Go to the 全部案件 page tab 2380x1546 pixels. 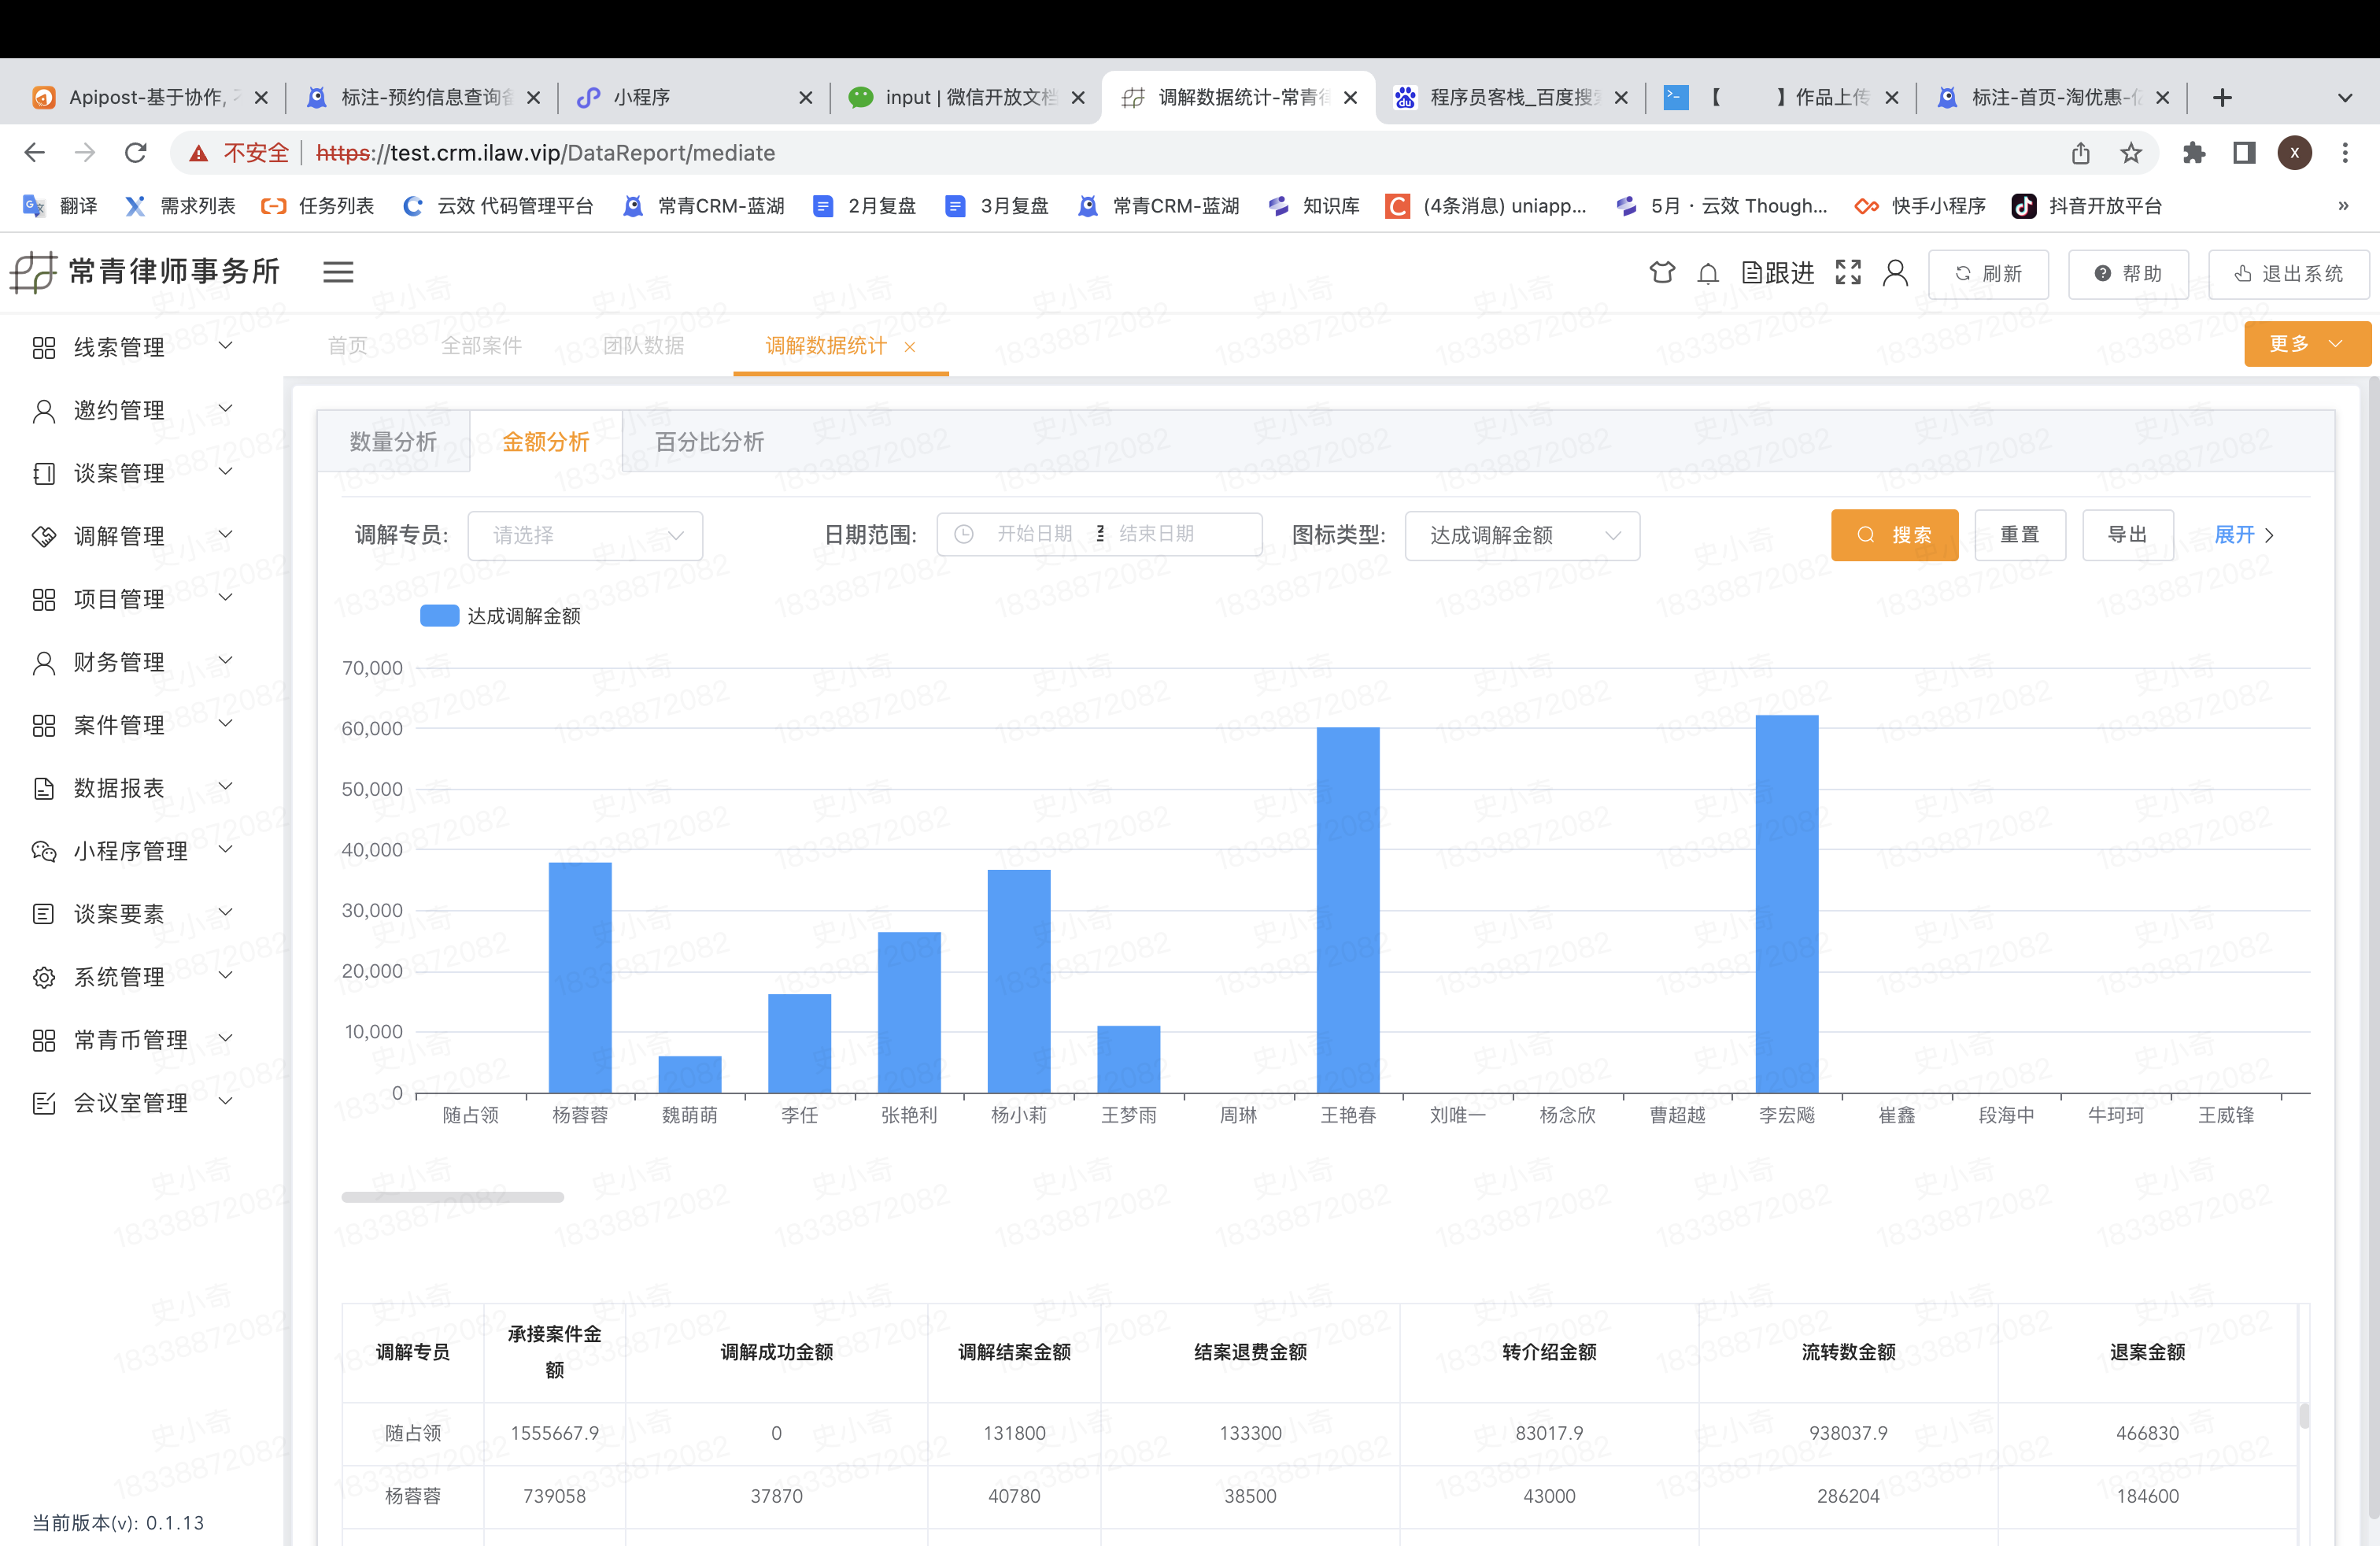click(x=481, y=345)
